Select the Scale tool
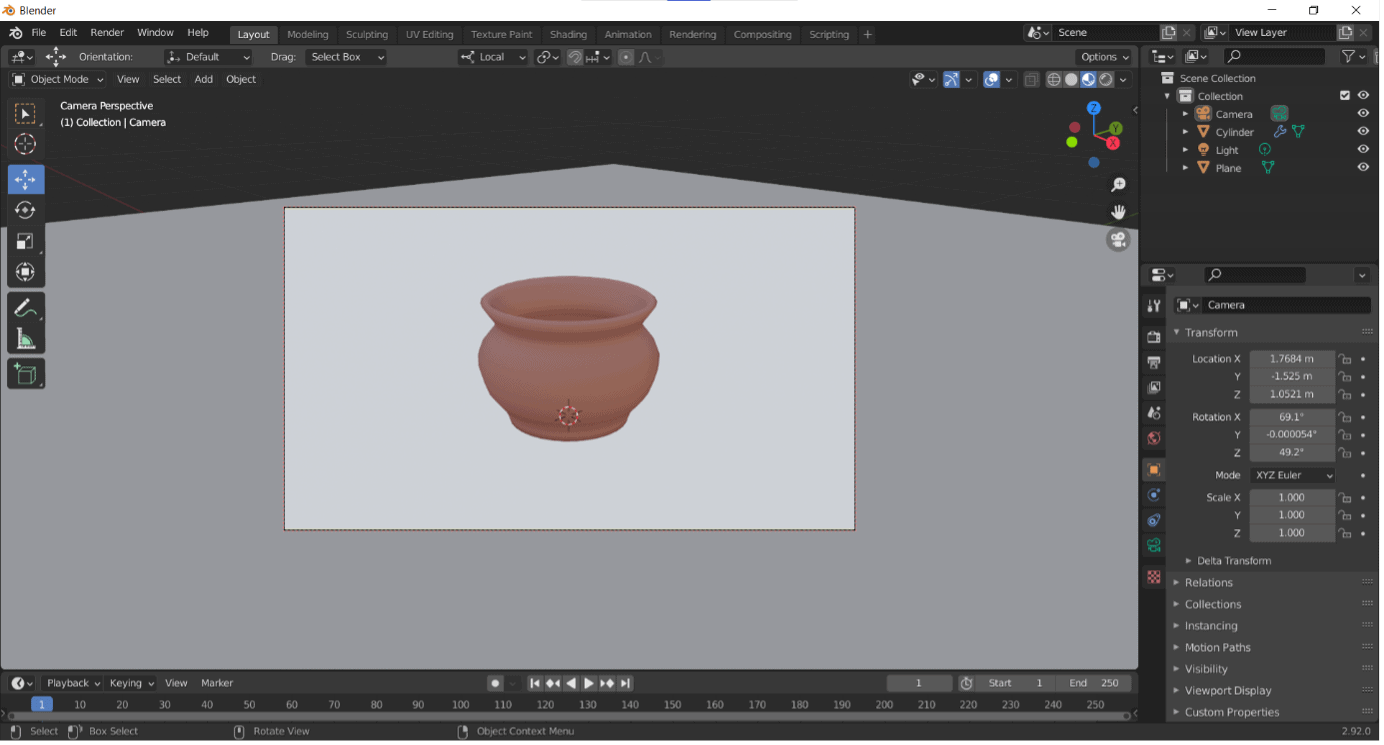 (26, 241)
